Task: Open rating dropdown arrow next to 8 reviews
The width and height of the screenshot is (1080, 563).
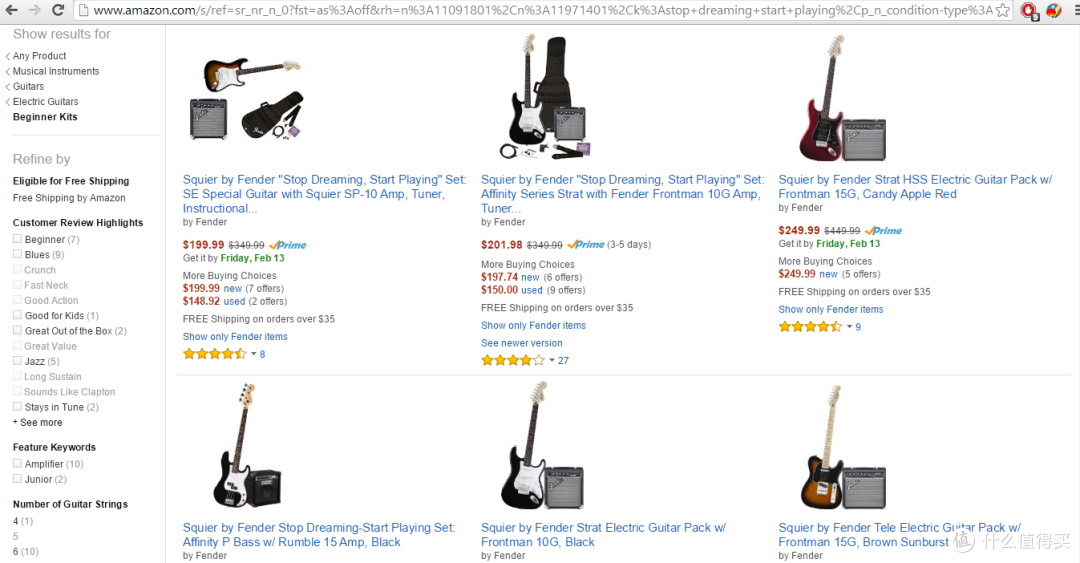Action: (253, 354)
